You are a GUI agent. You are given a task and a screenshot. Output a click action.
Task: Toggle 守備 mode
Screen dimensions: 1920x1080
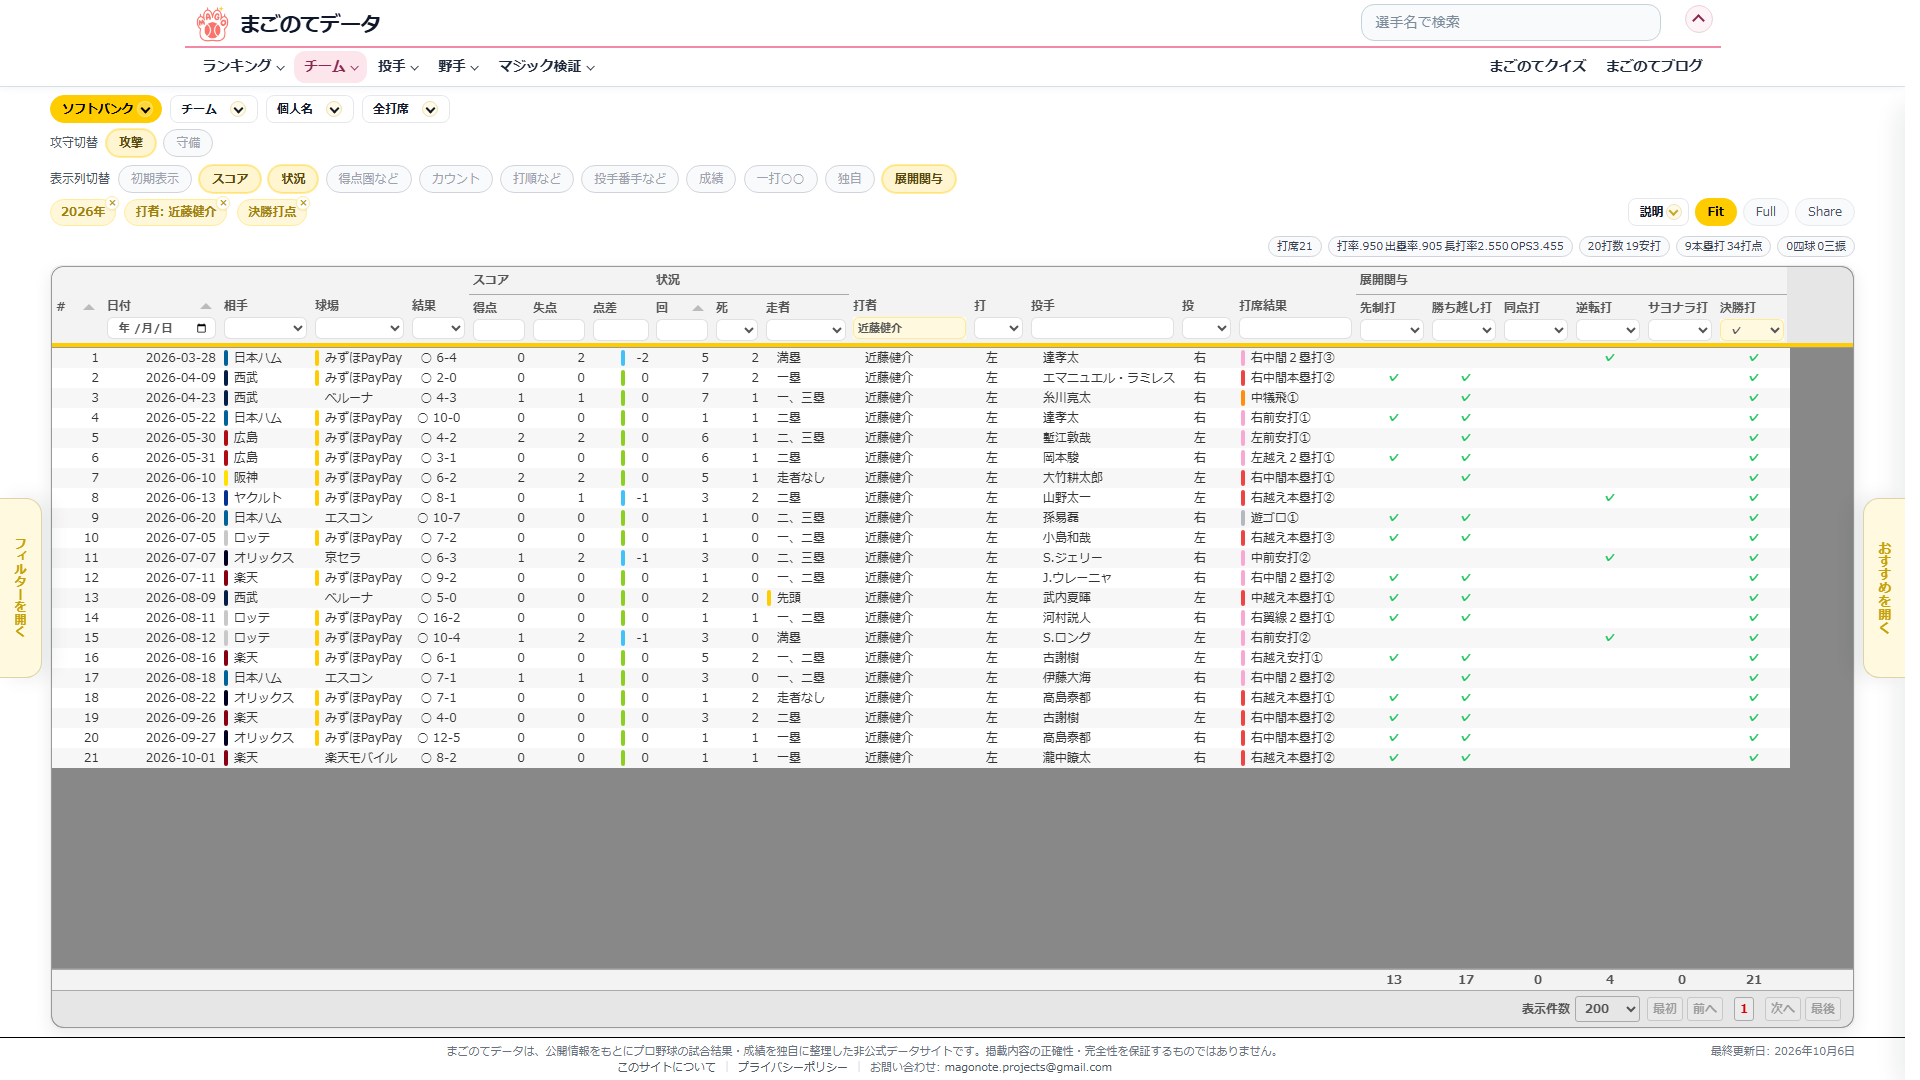[x=188, y=143]
